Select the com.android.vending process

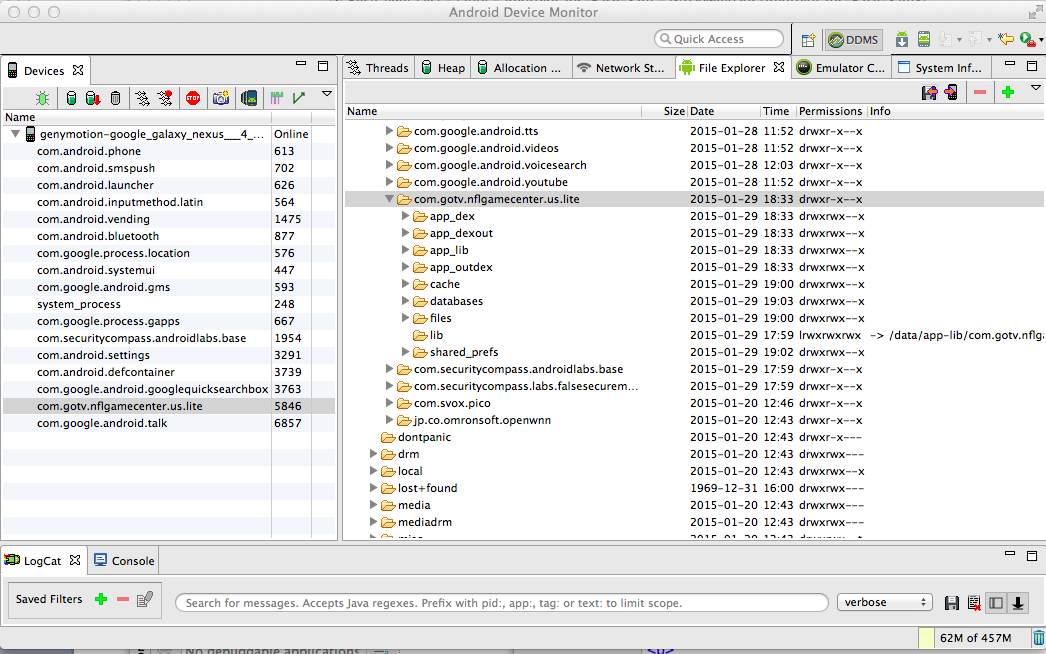[169, 219]
